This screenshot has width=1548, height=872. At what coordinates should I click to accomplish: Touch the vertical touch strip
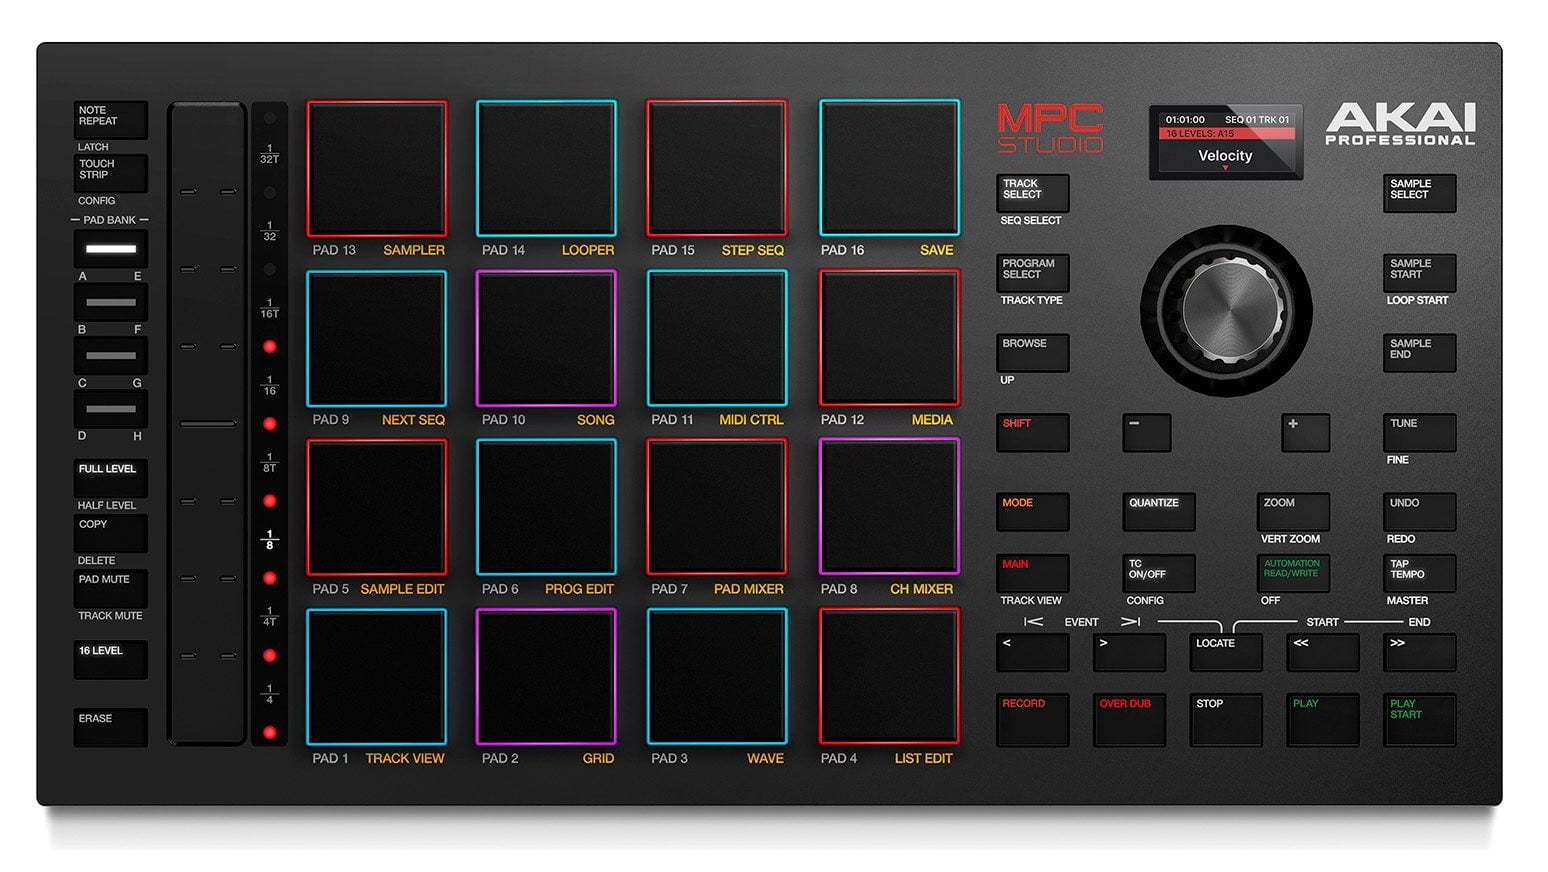tap(207, 424)
